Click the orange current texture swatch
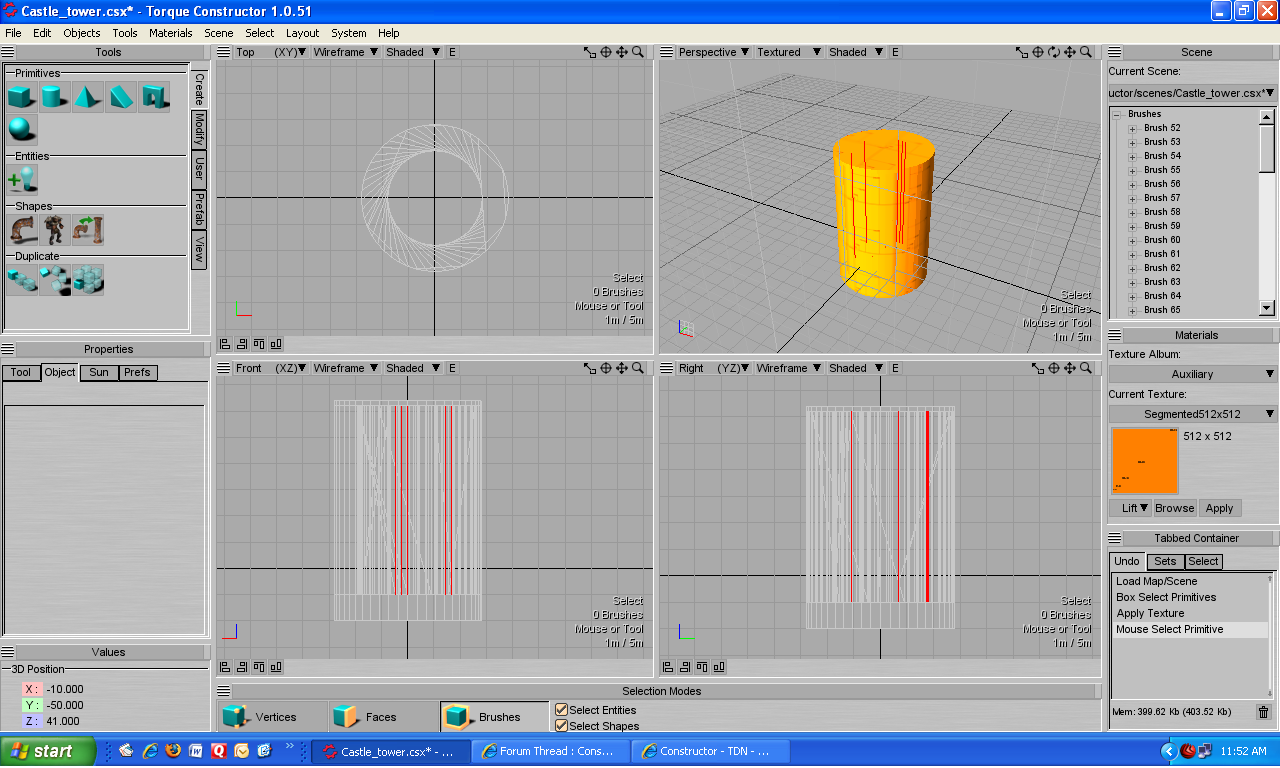This screenshot has width=1280, height=768. click(1144, 460)
